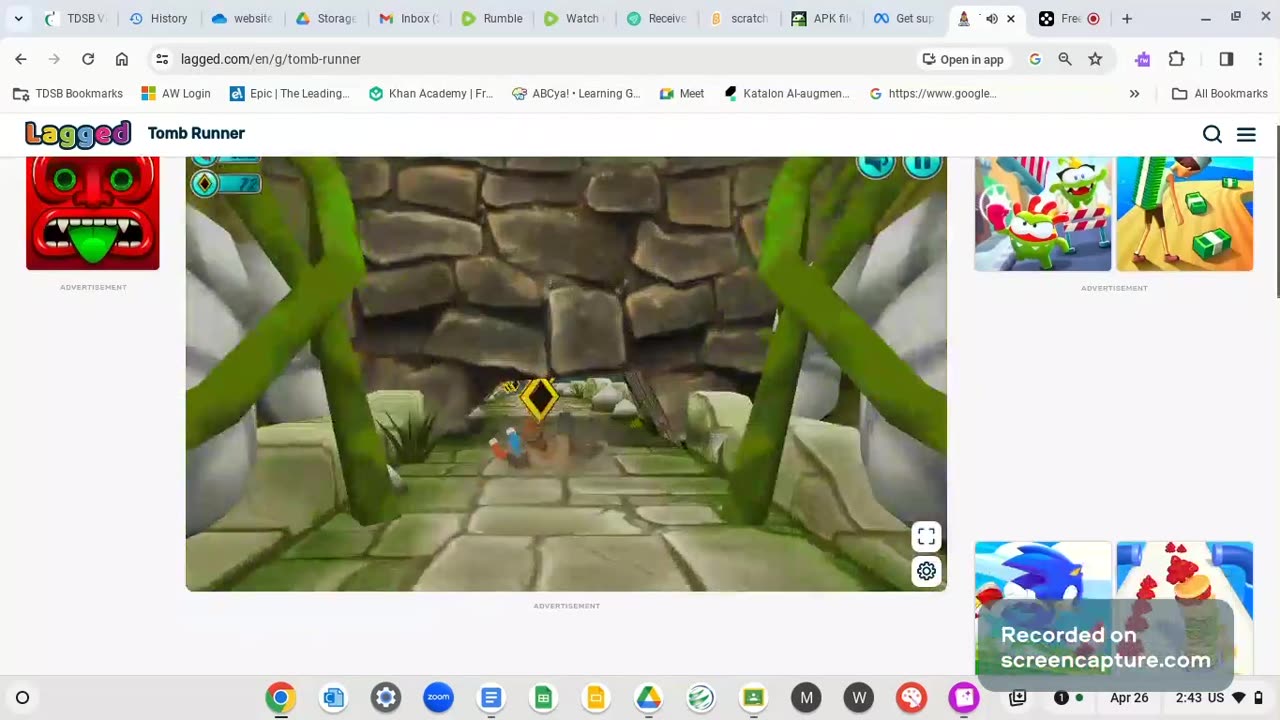Image resolution: width=1280 pixels, height=720 pixels.
Task: Switch to the Get support tab
Action: point(905,18)
